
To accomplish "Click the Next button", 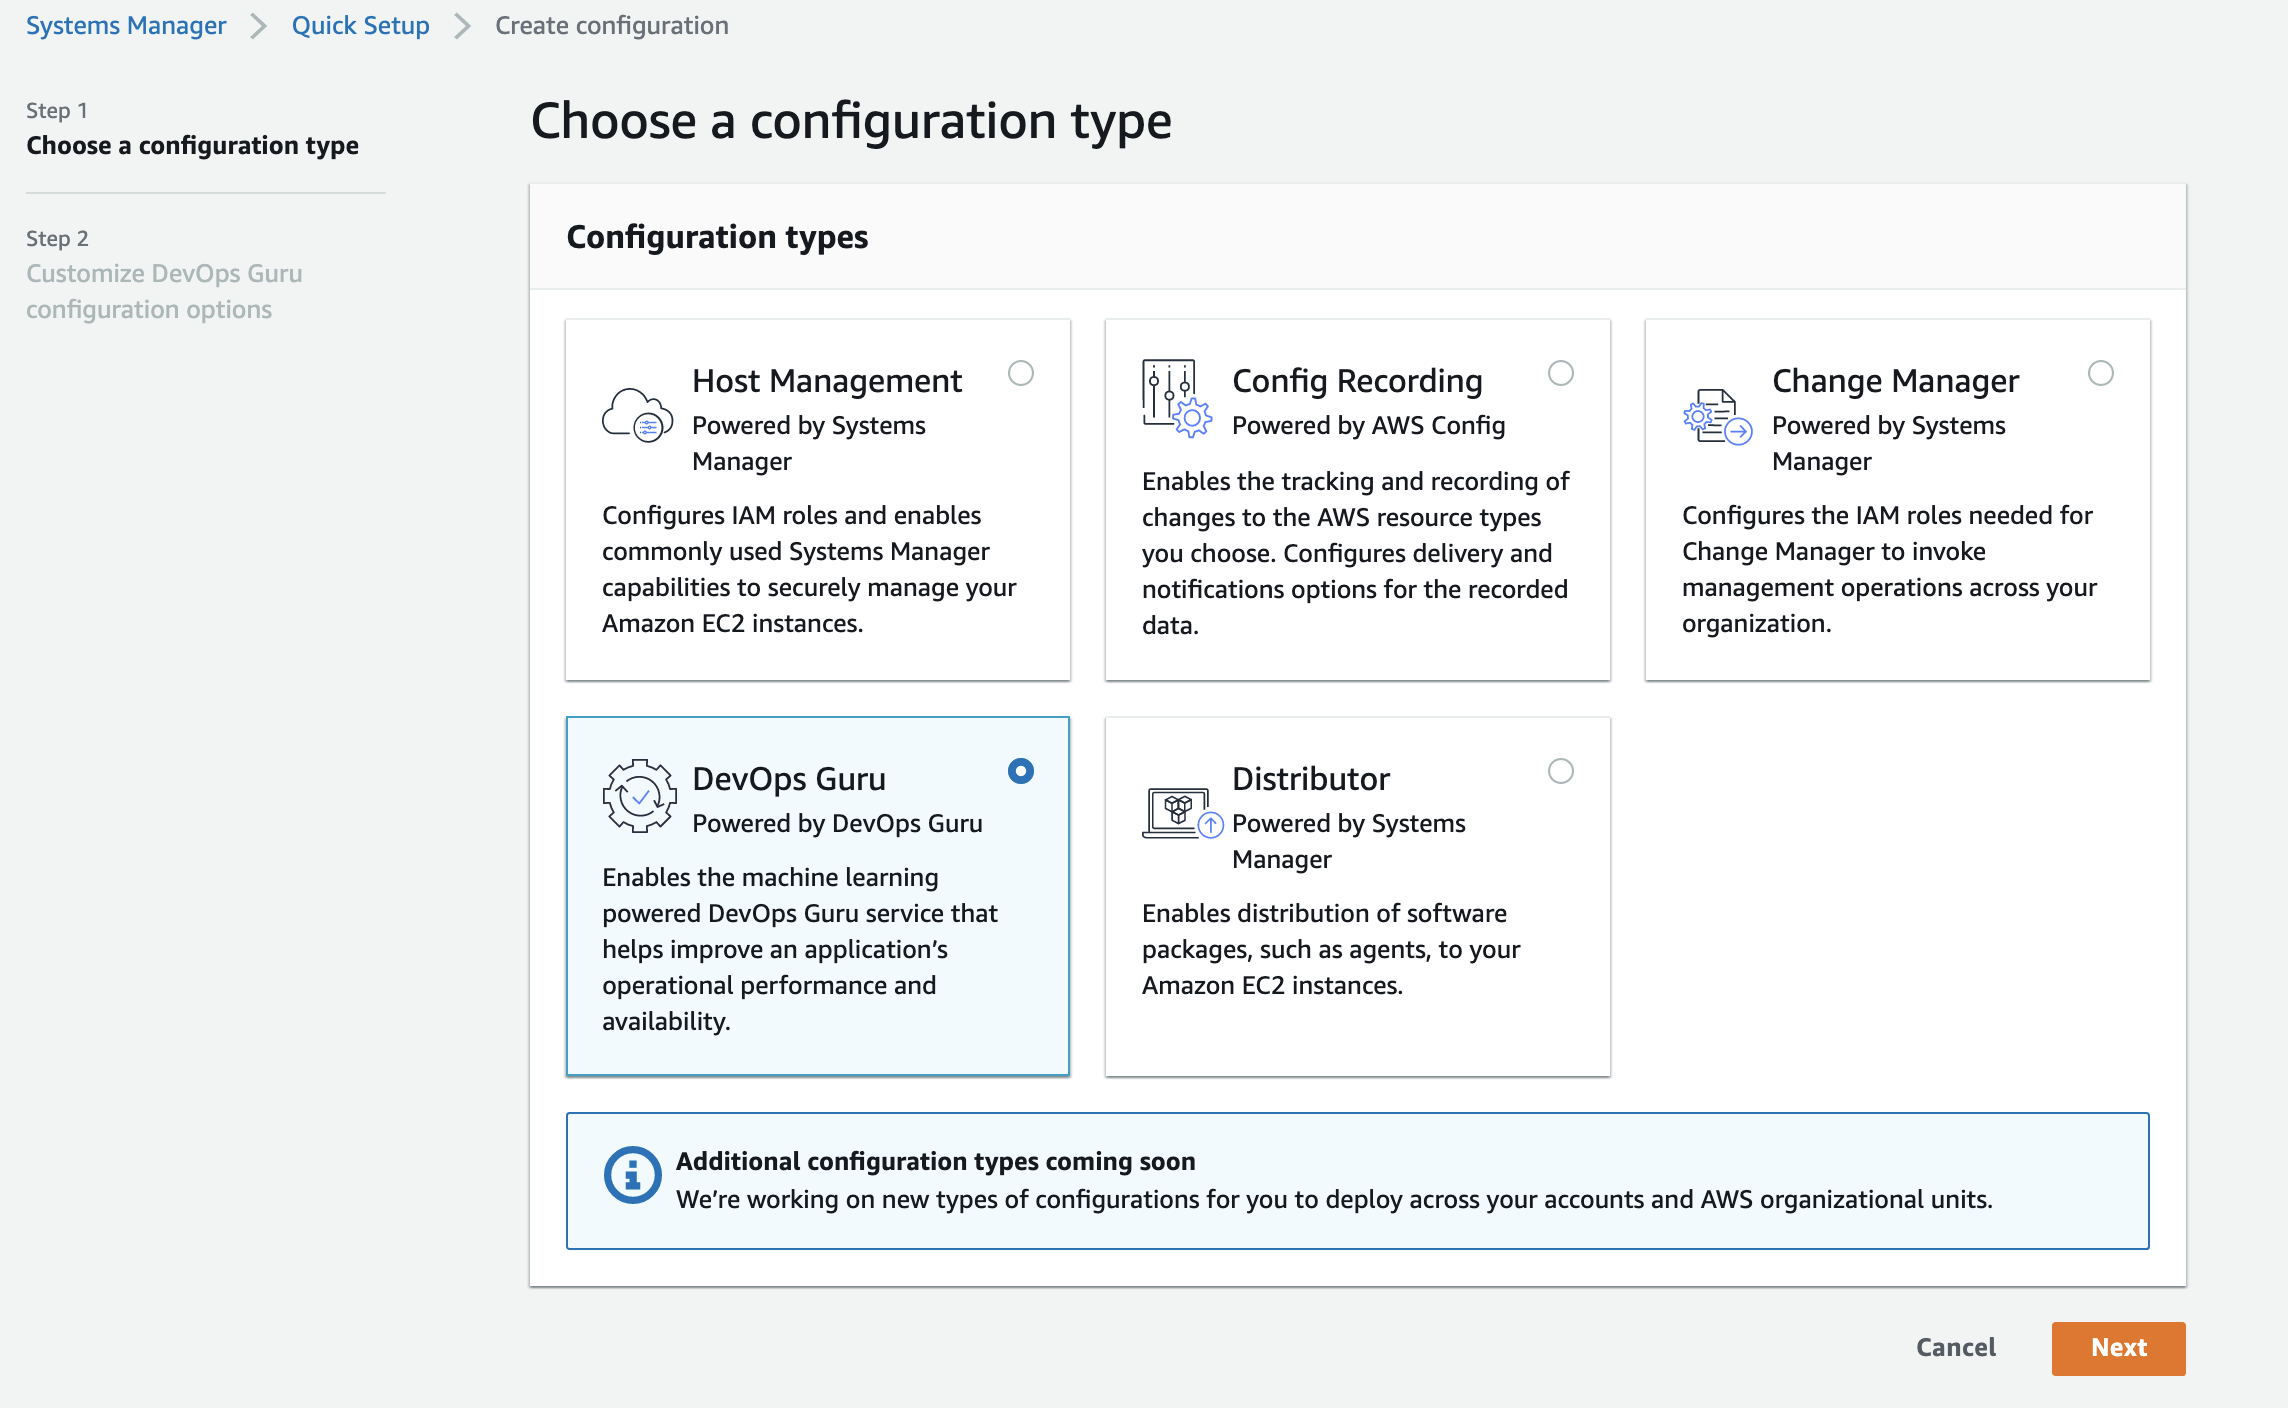I will [x=2117, y=1348].
